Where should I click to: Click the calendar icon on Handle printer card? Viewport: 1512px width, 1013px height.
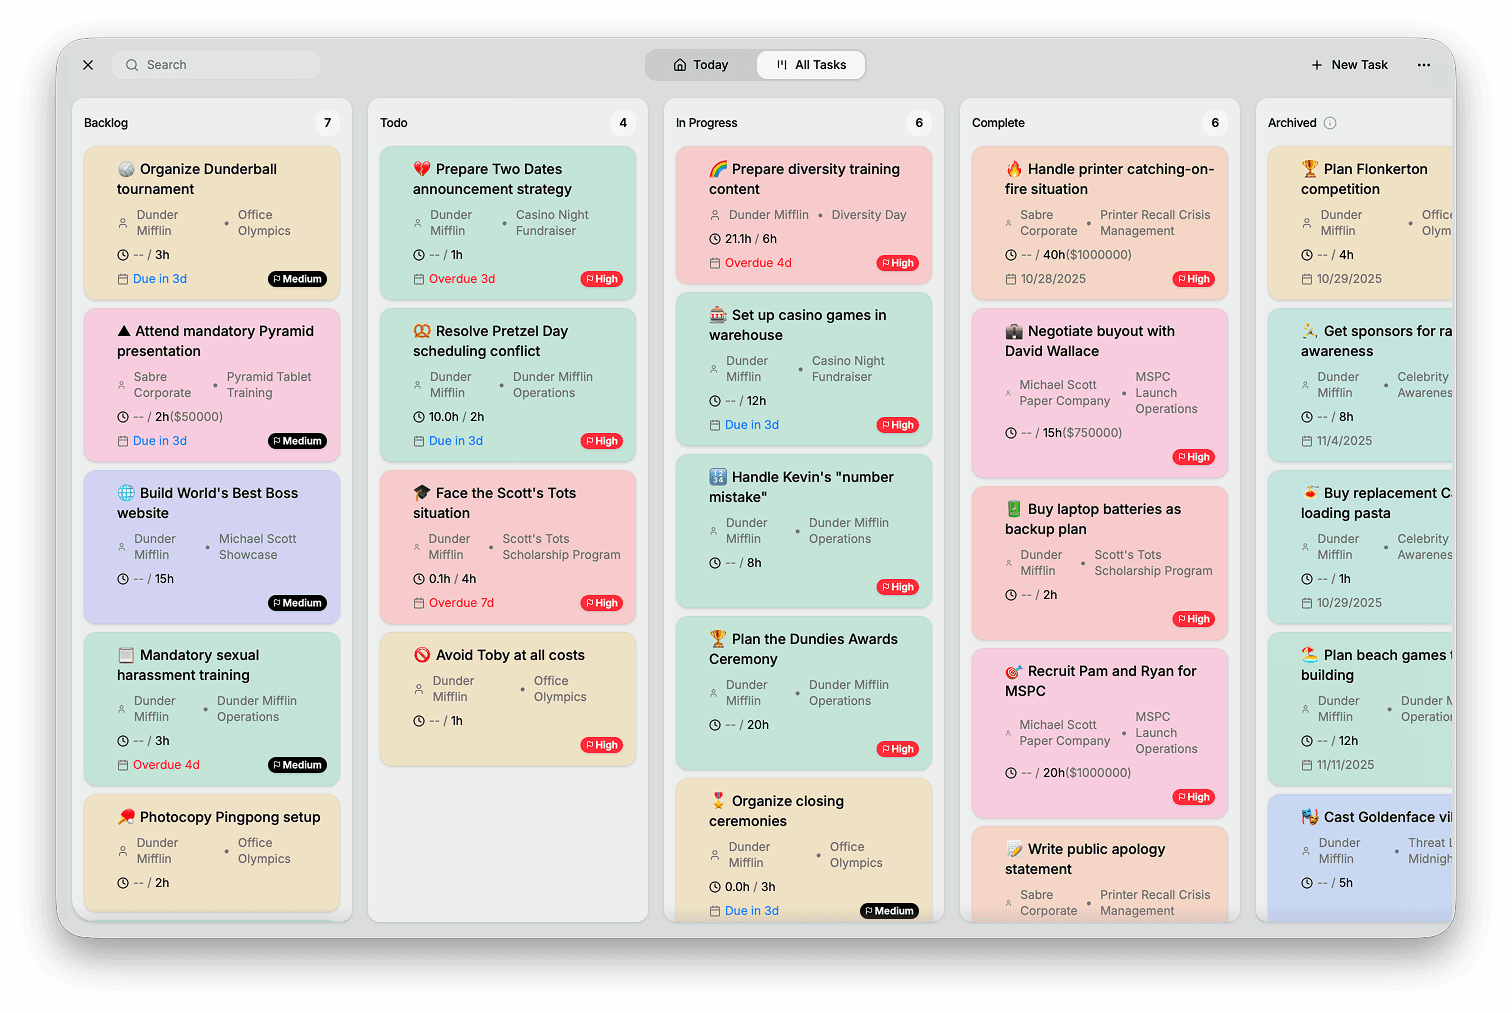point(1009,279)
